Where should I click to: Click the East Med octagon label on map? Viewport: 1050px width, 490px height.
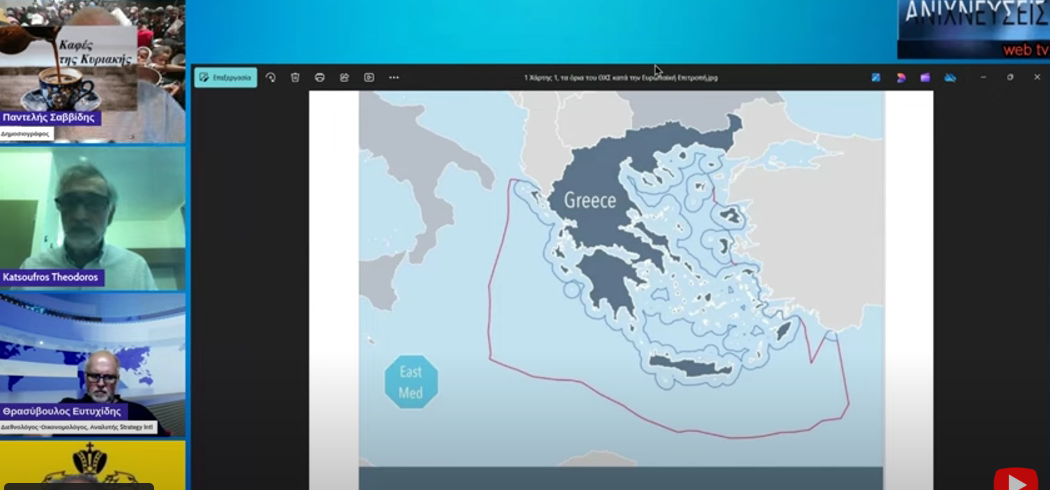click(411, 382)
